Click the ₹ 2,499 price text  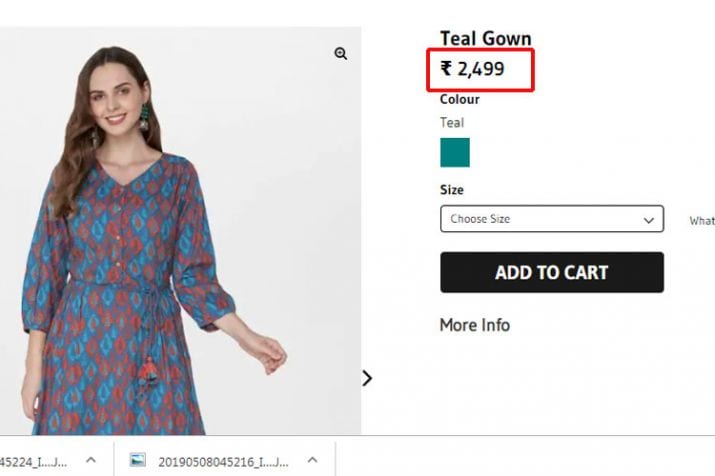(473, 69)
